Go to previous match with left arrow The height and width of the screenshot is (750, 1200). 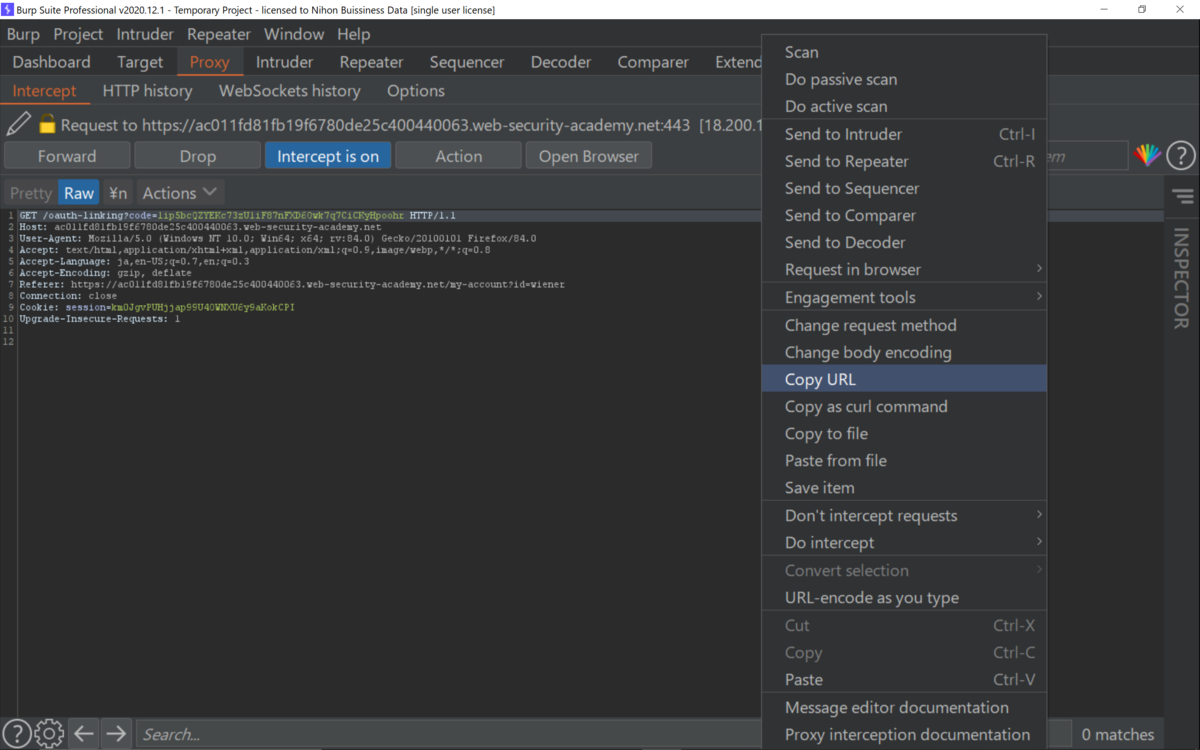[x=84, y=734]
